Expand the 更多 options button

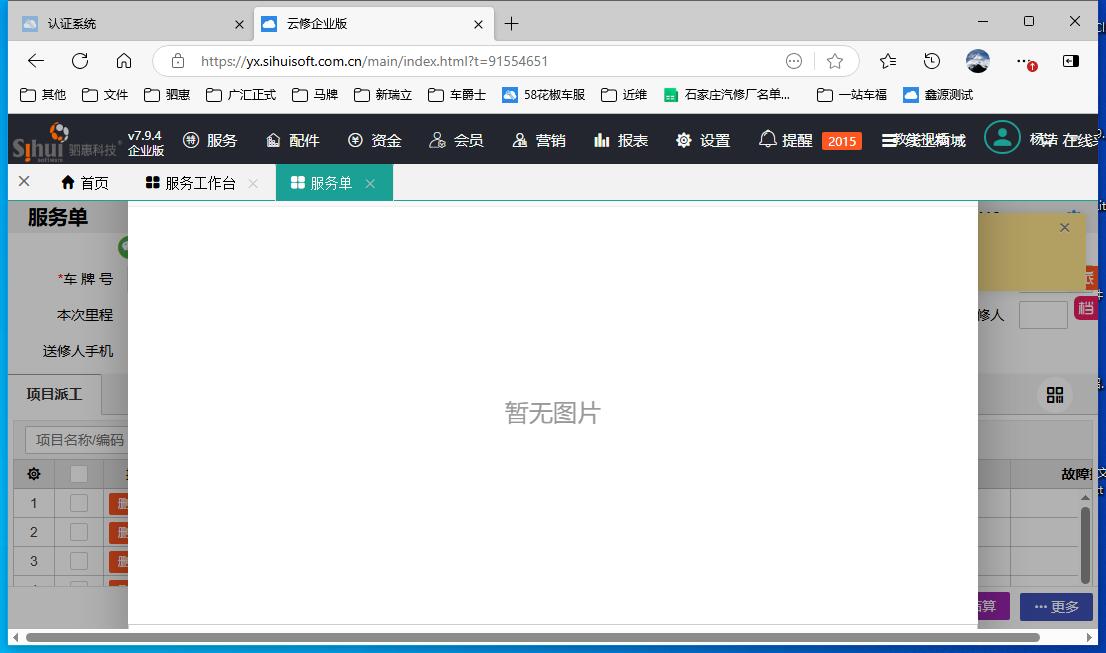pos(1056,606)
